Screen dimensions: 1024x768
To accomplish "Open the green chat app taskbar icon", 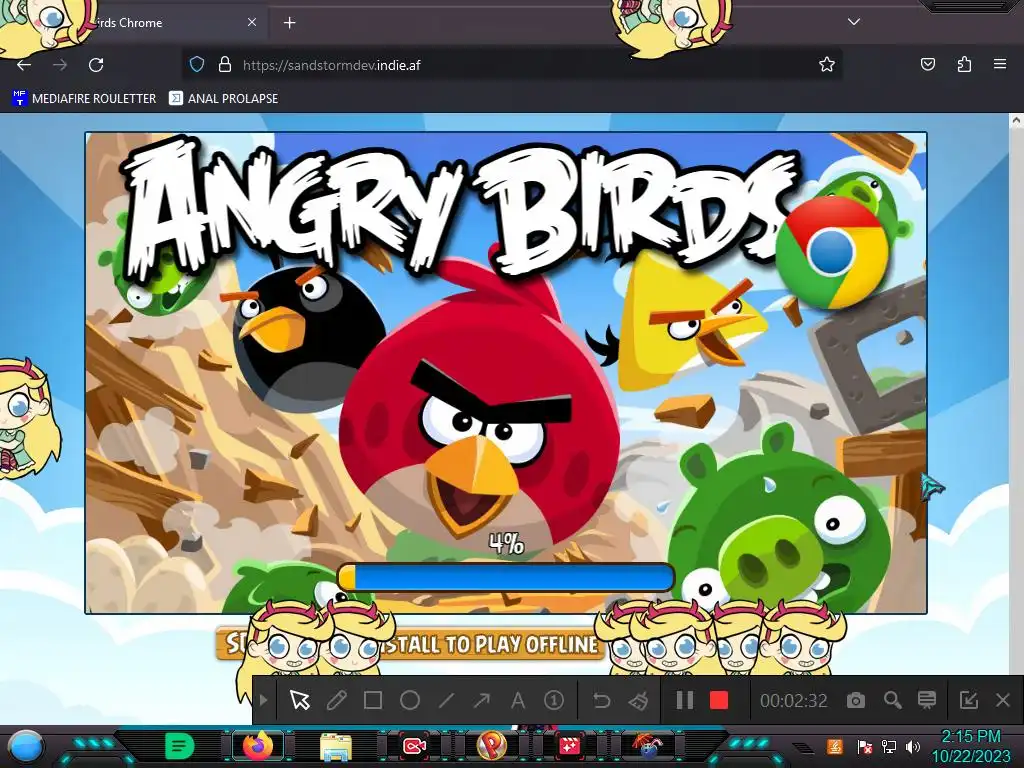I will (x=178, y=746).
